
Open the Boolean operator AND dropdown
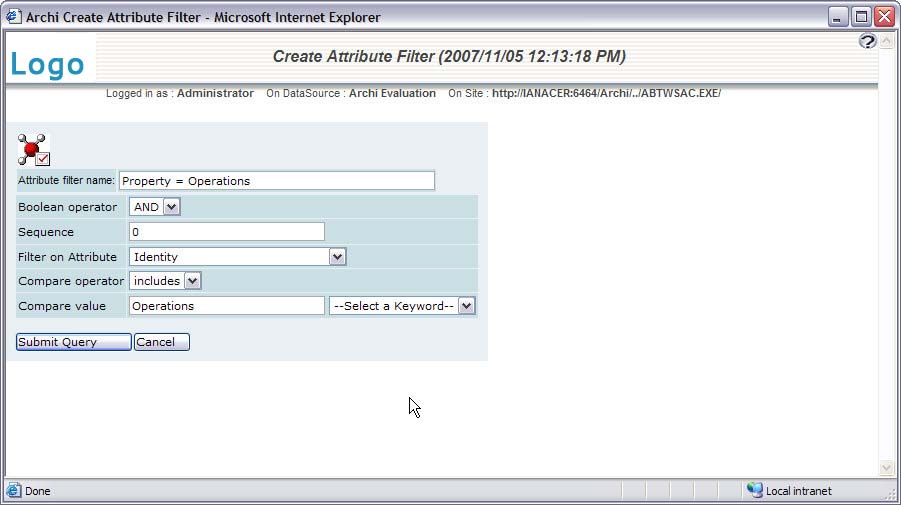click(x=155, y=207)
